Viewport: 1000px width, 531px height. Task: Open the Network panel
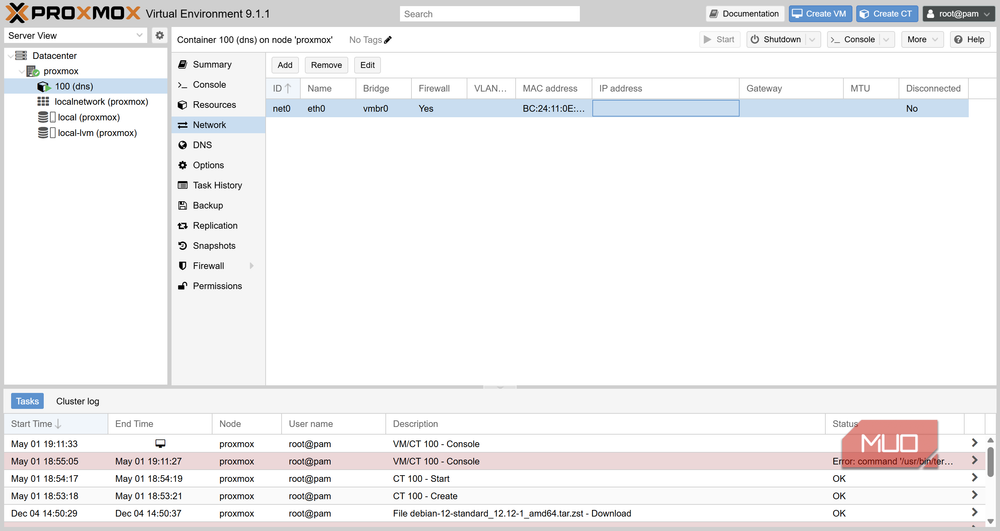point(218,125)
